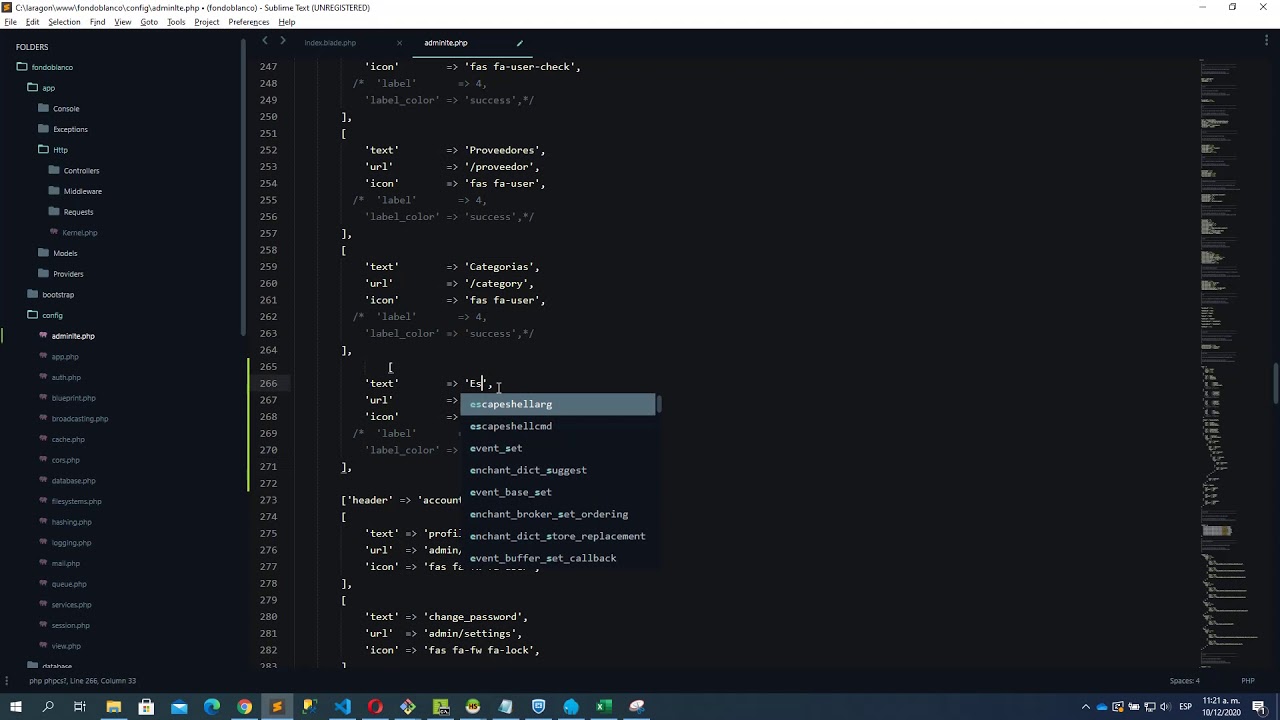The height and width of the screenshot is (720, 1280).
Task: Choose enchant_dict_suggest completion
Action: click(x=558, y=470)
